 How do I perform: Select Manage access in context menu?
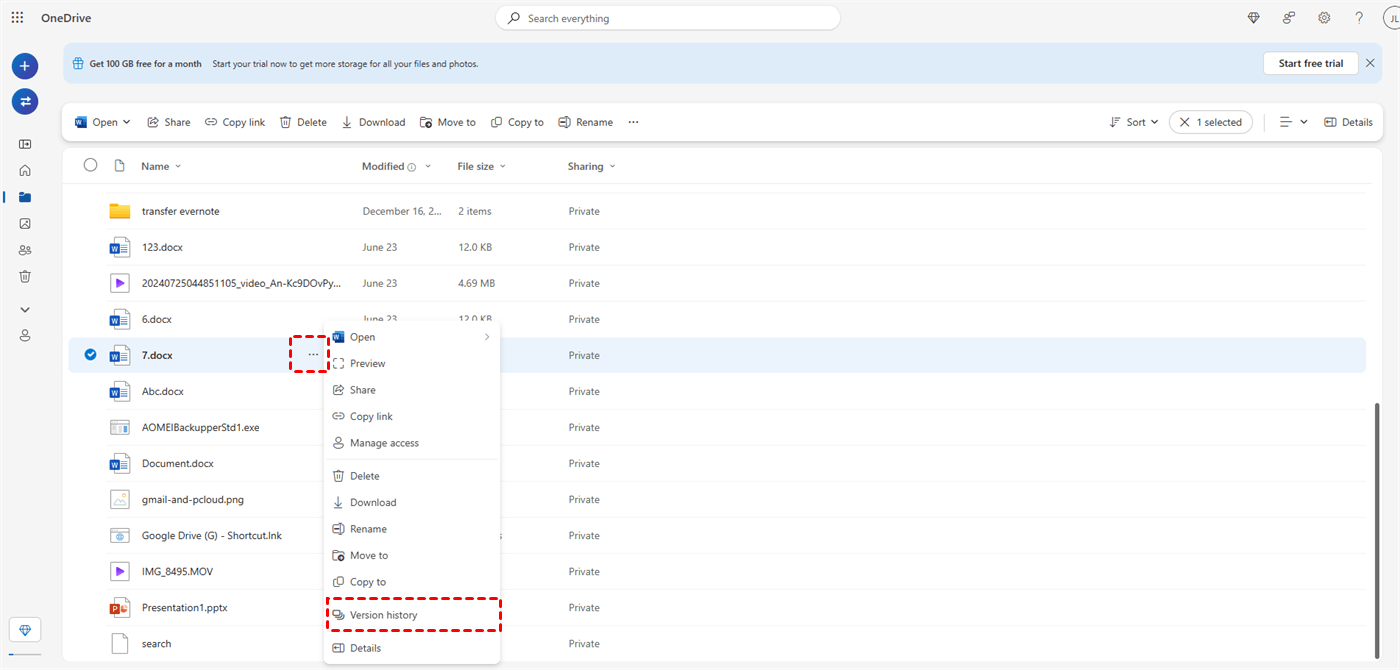[x=384, y=443]
